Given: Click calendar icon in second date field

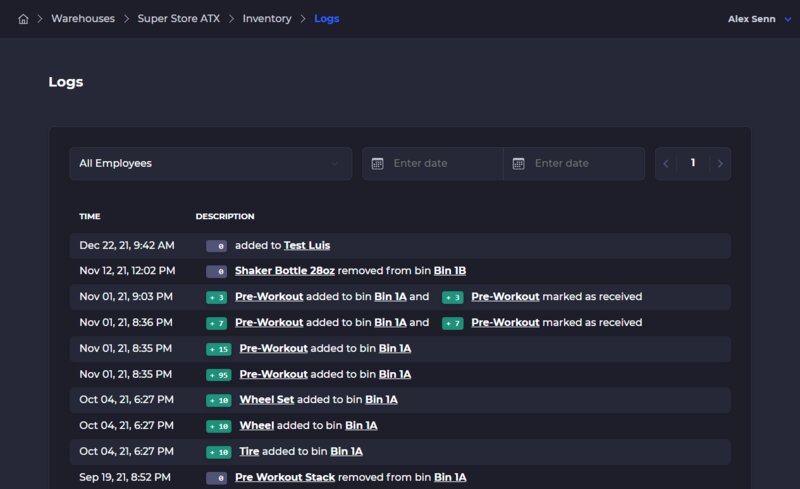Looking at the screenshot, I should (x=519, y=163).
